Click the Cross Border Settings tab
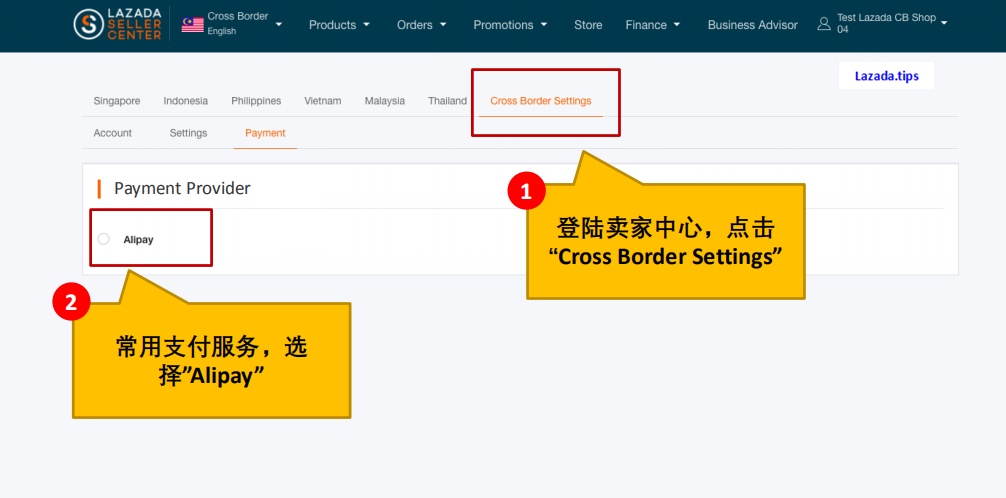 [540, 101]
